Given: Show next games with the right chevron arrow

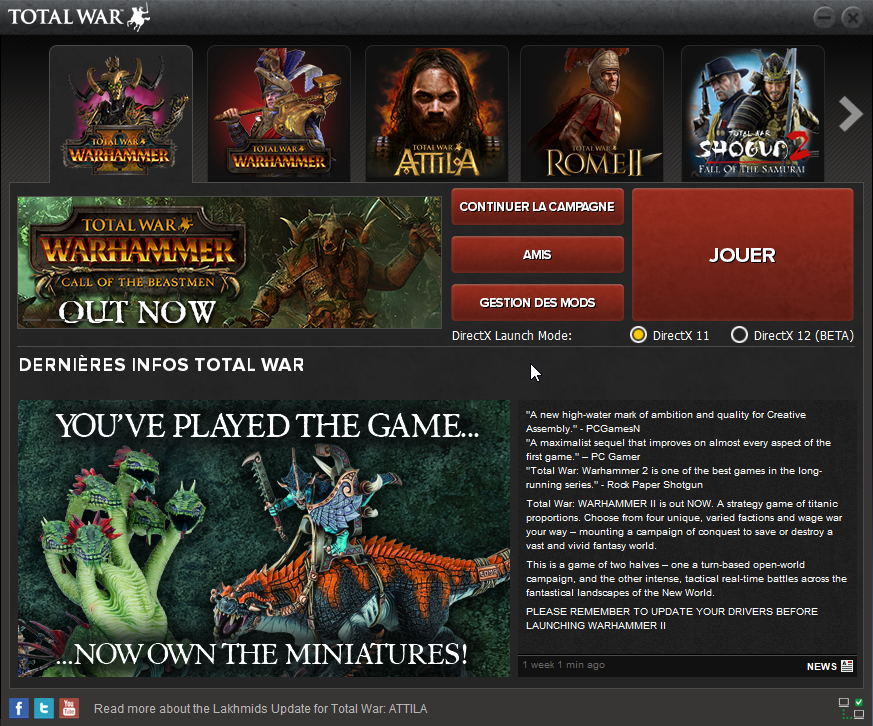Looking at the screenshot, I should pyautogui.click(x=850, y=114).
